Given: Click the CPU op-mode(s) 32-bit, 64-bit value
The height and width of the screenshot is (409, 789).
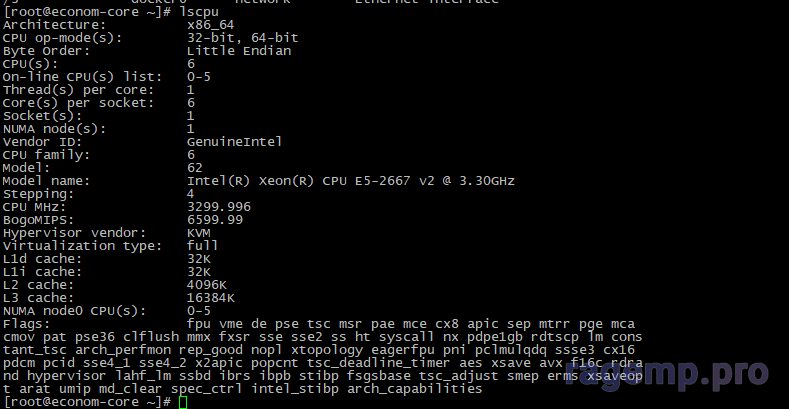Looking at the screenshot, I should click(x=243, y=38).
